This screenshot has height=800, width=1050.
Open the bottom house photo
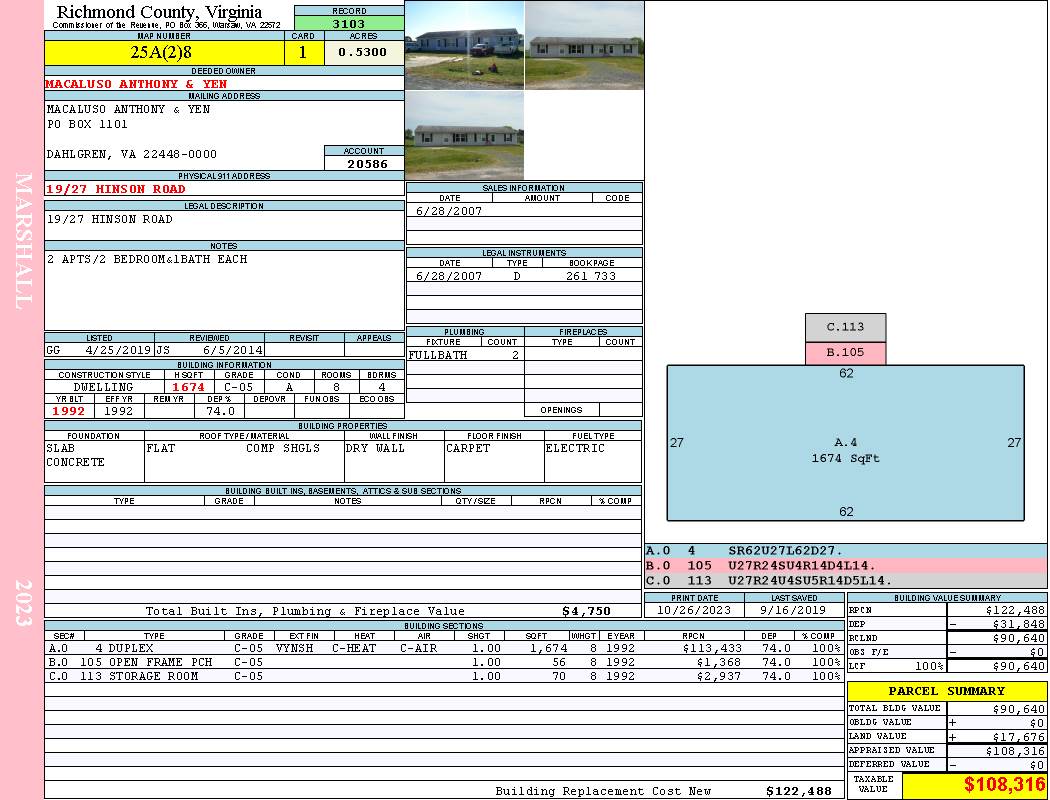click(464, 135)
